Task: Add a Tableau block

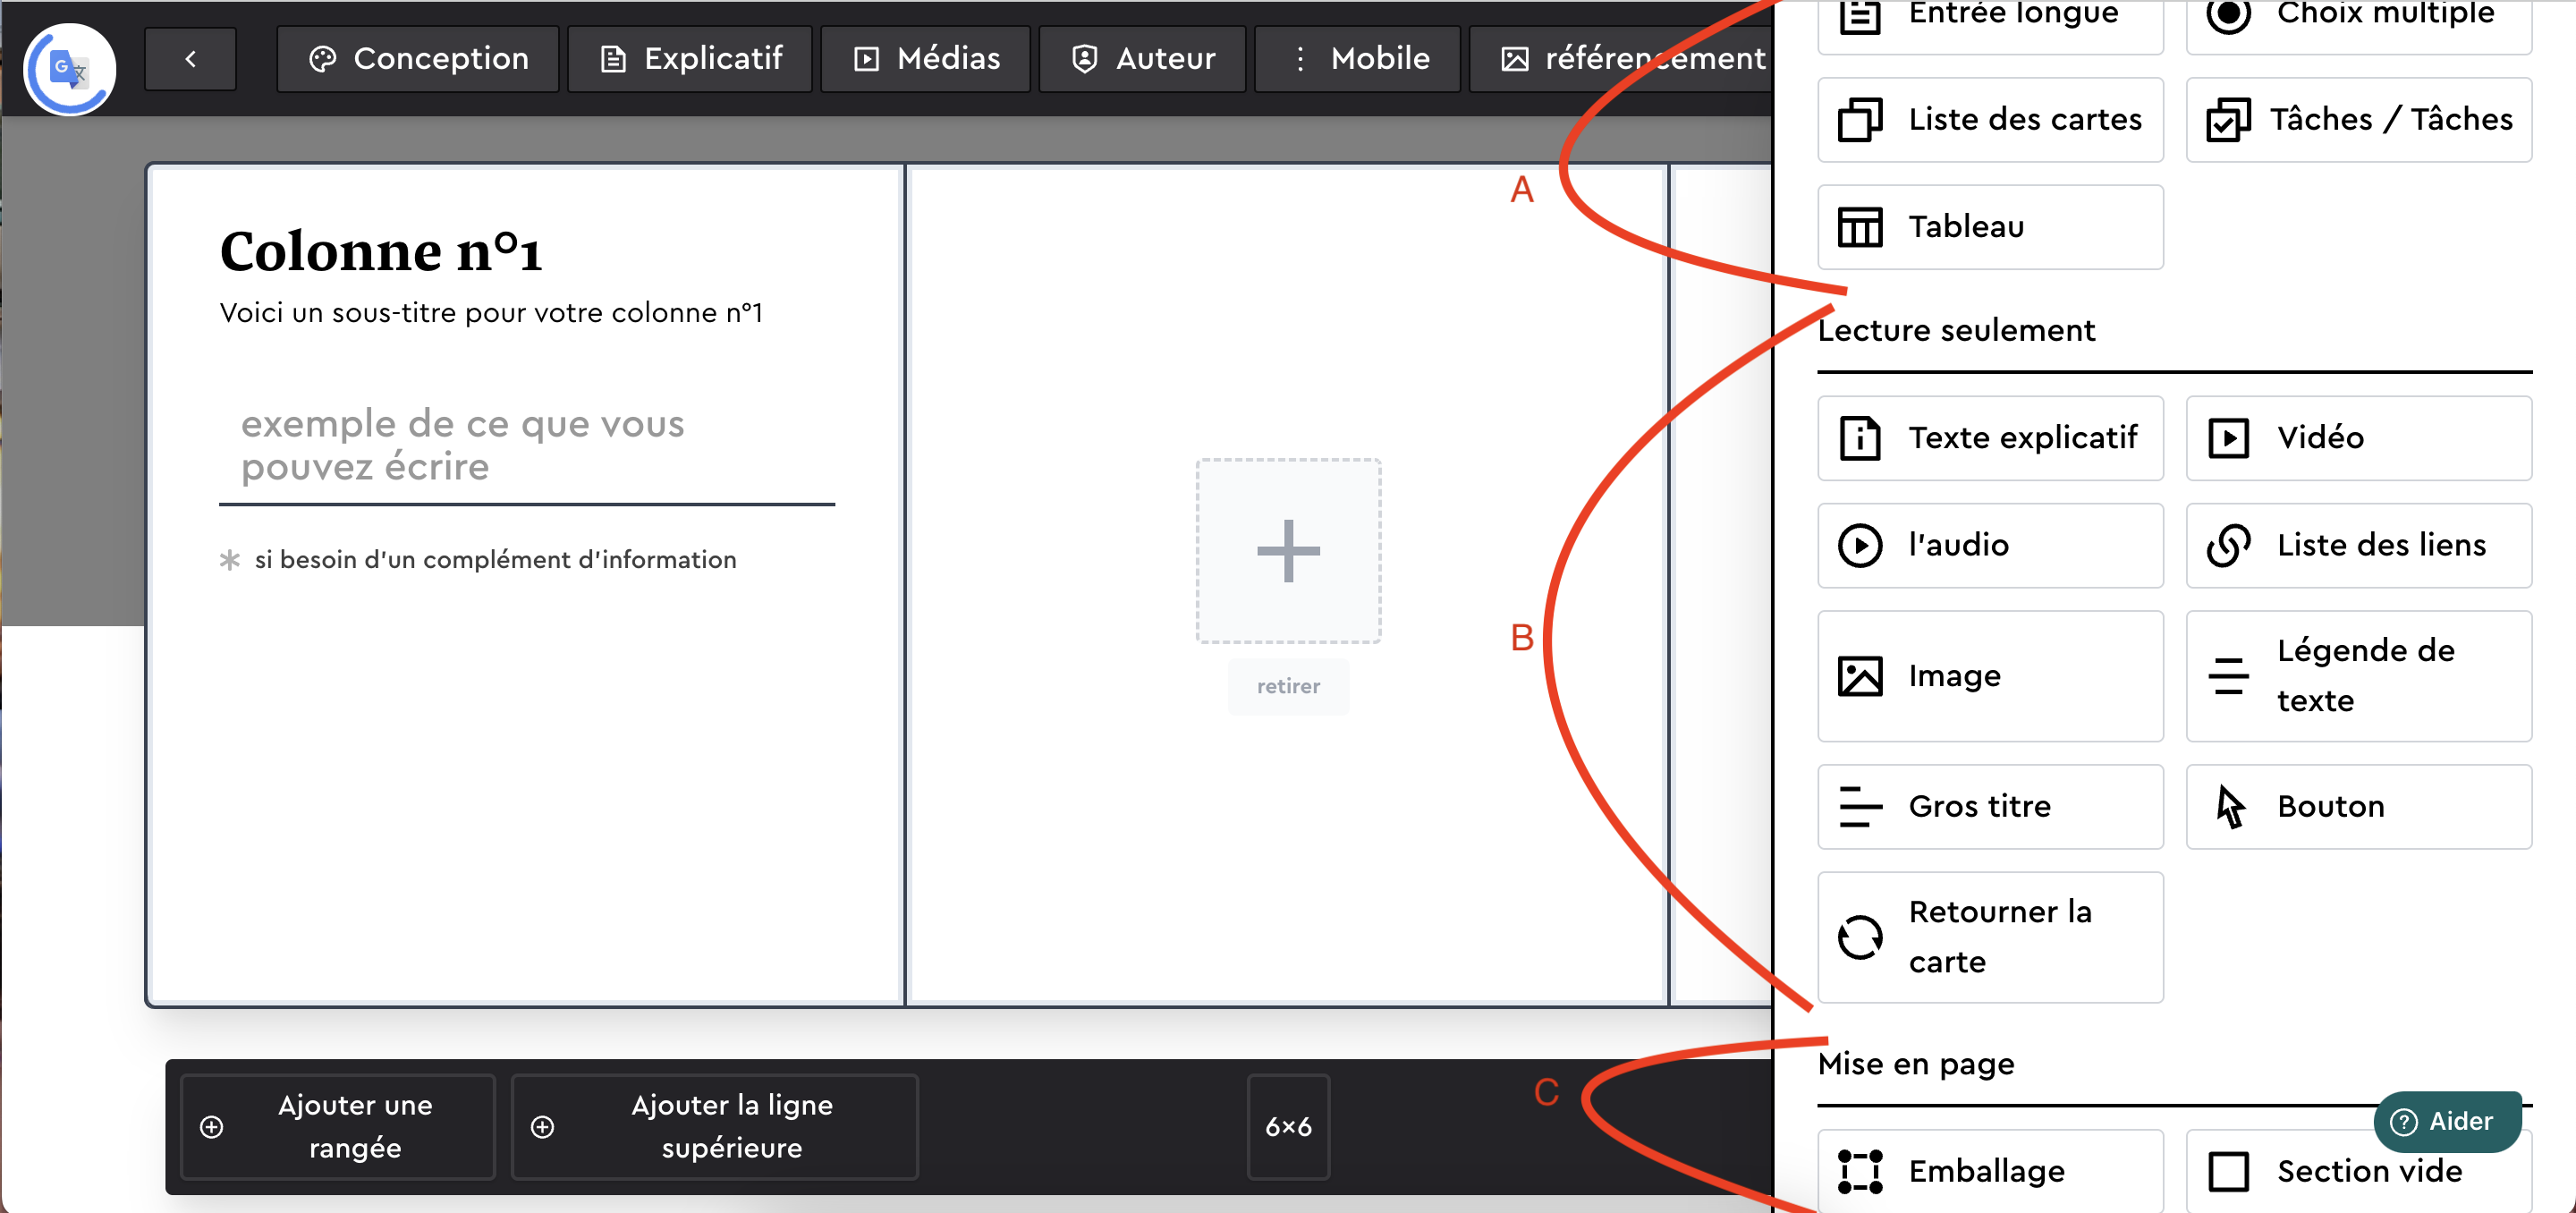Action: [x=1988, y=227]
